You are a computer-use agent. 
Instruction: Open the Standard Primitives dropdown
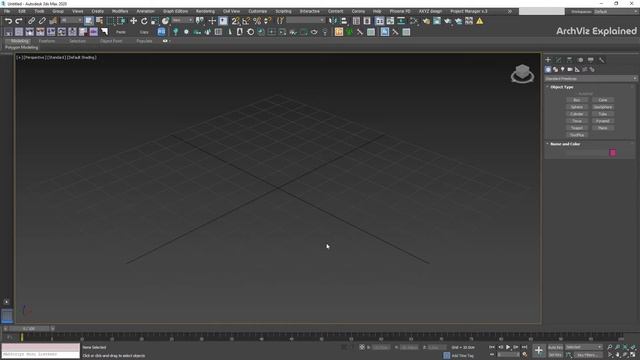(591, 78)
